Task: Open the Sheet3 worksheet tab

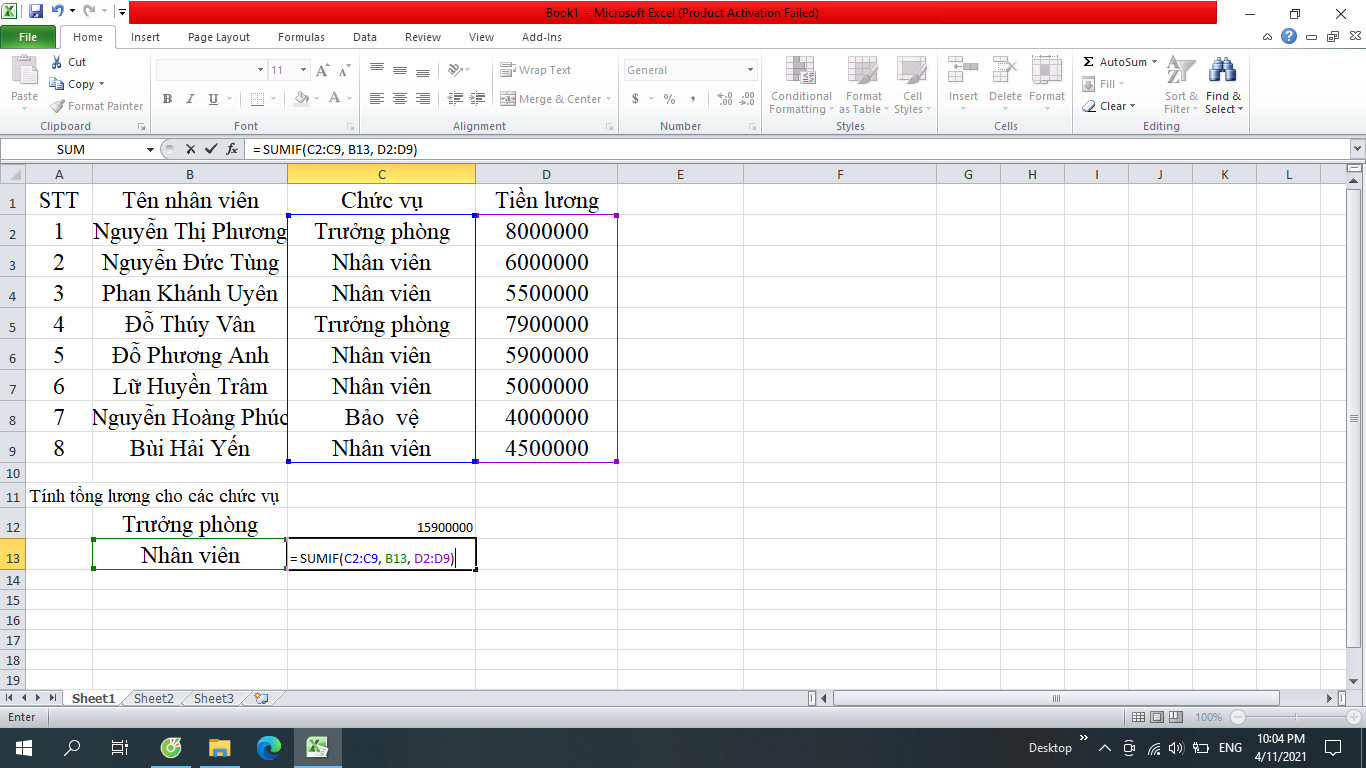Action: coord(214,698)
